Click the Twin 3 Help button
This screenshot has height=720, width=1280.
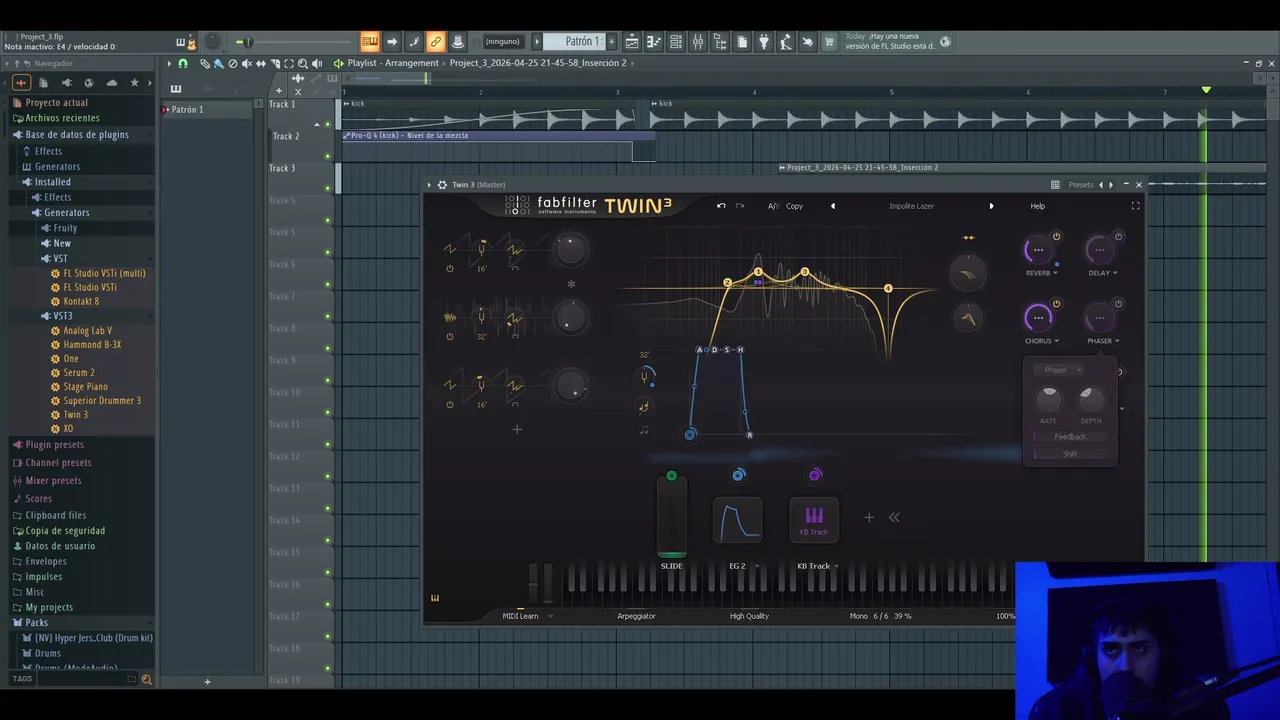point(1038,206)
